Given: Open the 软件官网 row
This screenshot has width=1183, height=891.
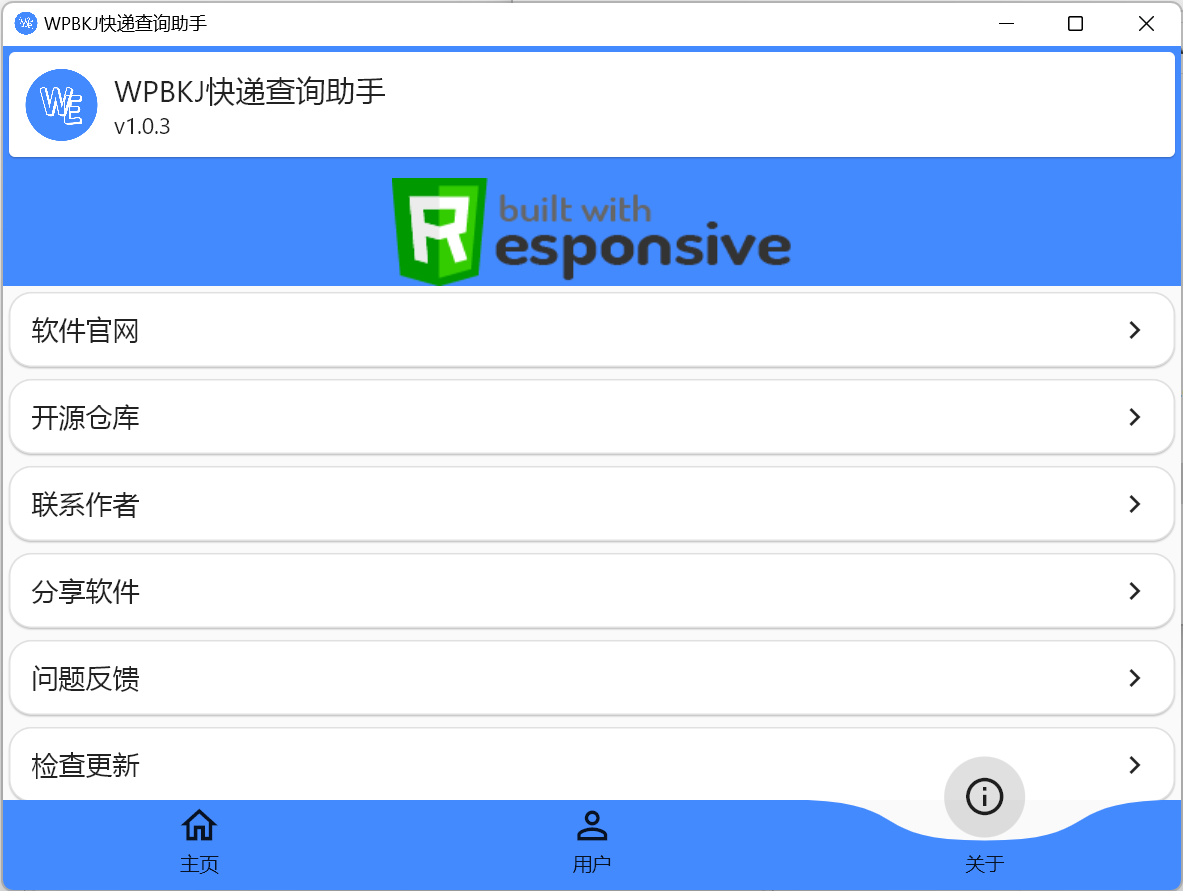Looking at the screenshot, I should point(592,330).
